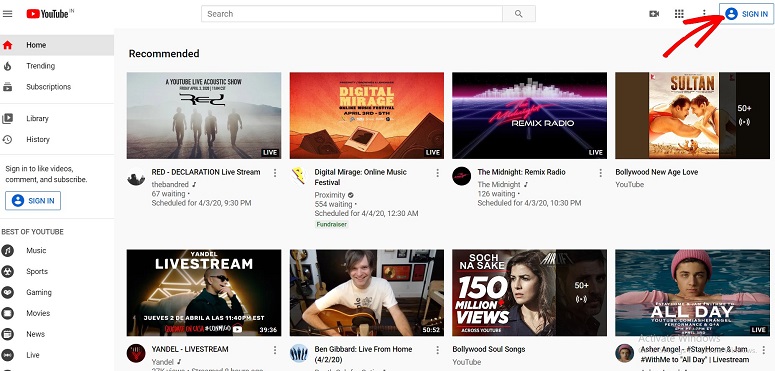The image size is (775, 371).
Task: Open options menu for YANDEL - LIVESTREAM
Action: 275,350
